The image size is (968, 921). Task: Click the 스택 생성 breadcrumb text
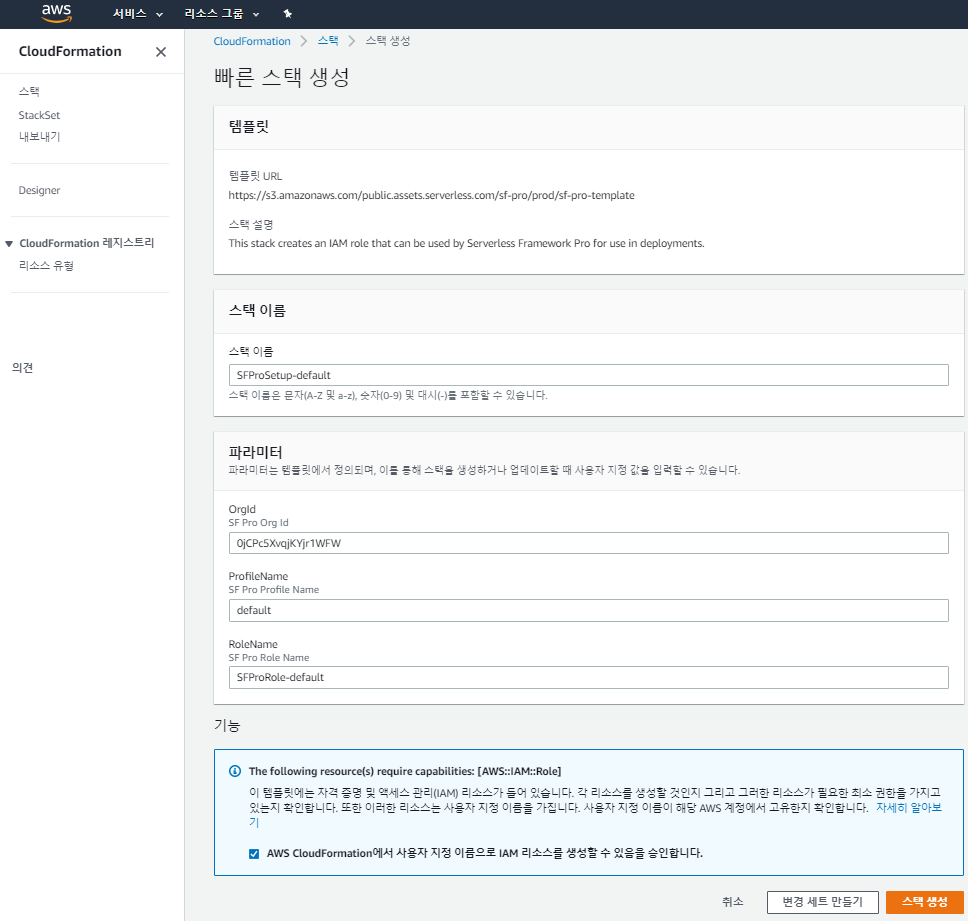388,41
